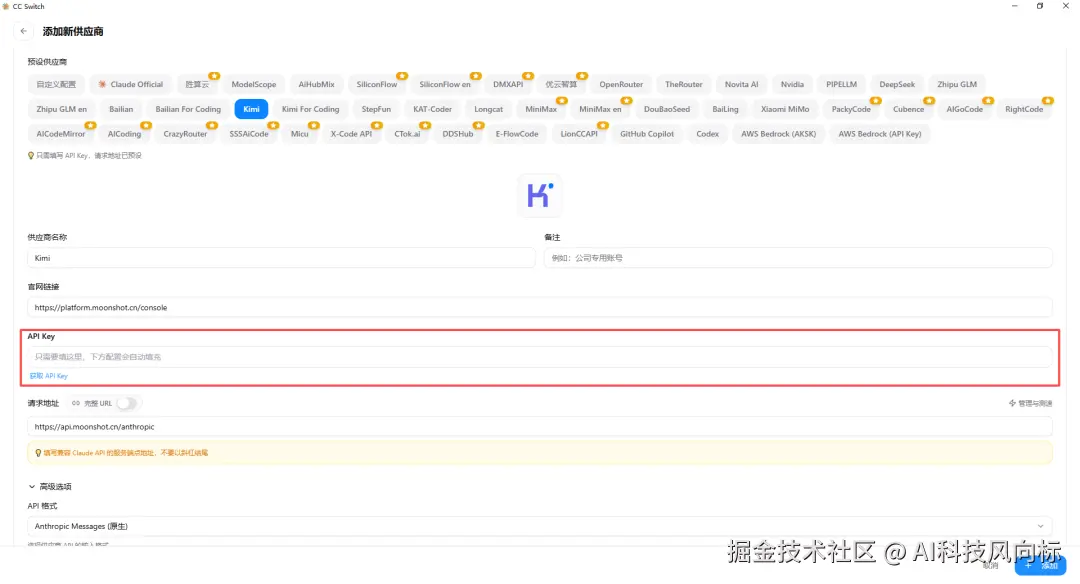The height and width of the screenshot is (584, 1080).
Task: Collapse the 高级选项 section
Action: click(x=33, y=486)
